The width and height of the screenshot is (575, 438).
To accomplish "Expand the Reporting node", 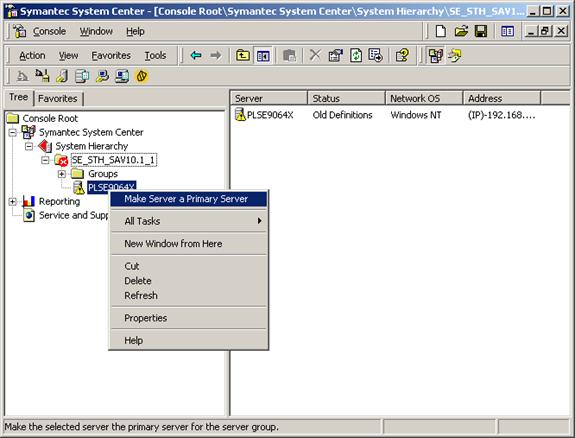I will point(12,201).
